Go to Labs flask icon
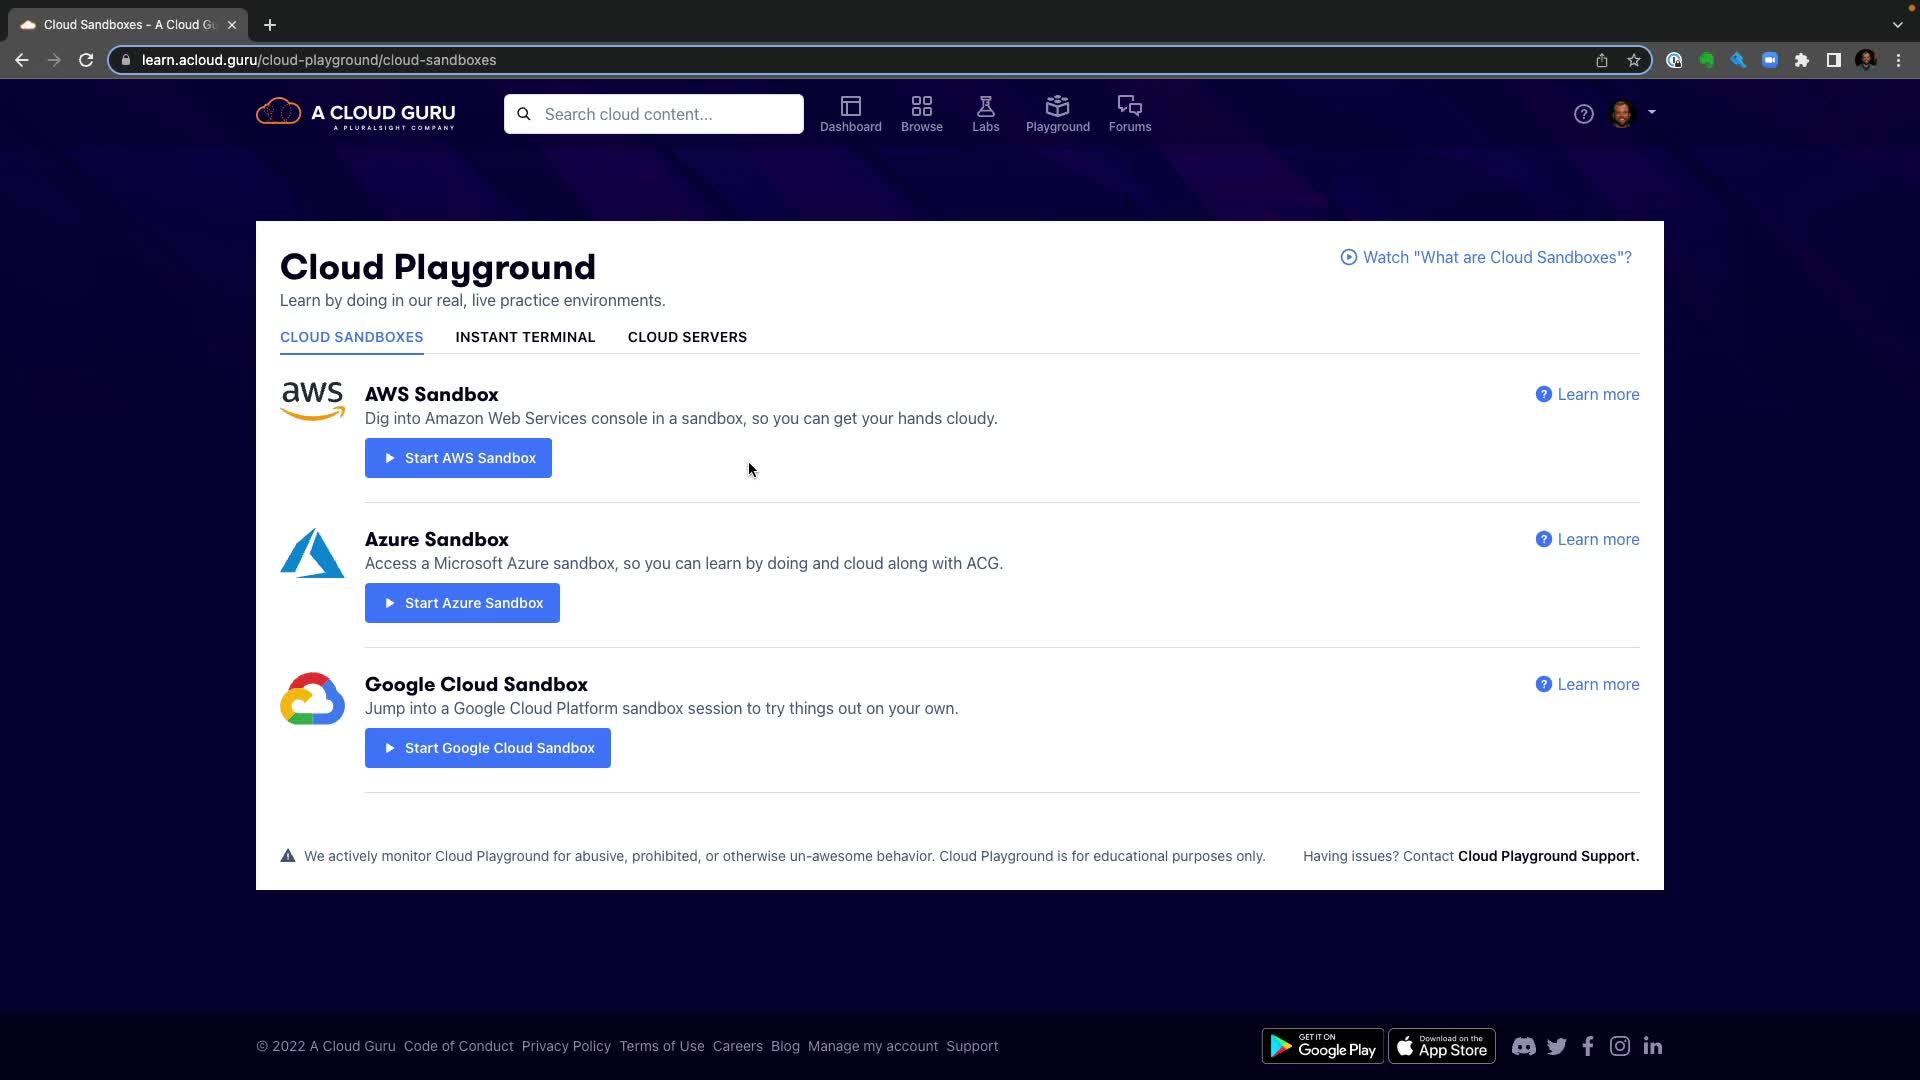Image resolution: width=1920 pixels, height=1080 pixels. (x=985, y=108)
